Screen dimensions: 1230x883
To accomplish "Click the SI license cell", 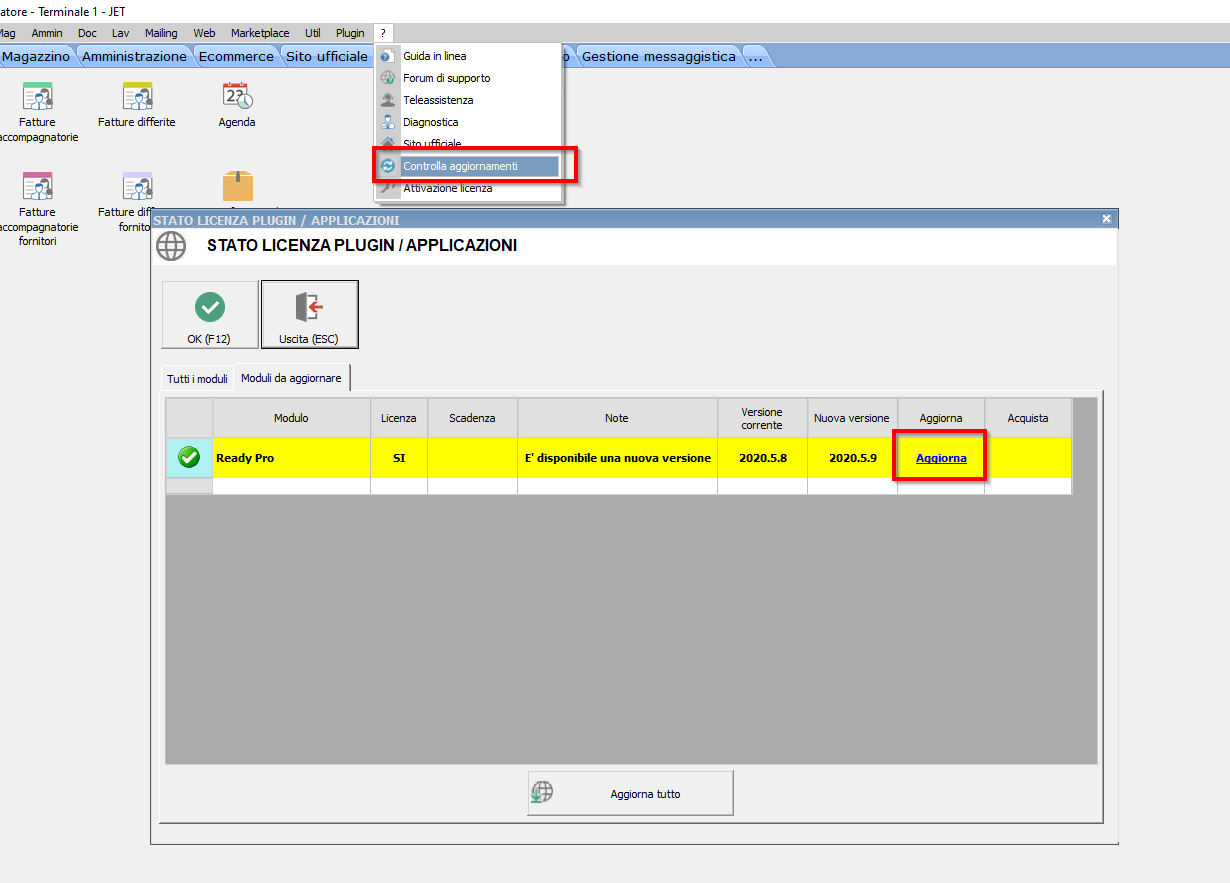I will pyautogui.click(x=399, y=458).
